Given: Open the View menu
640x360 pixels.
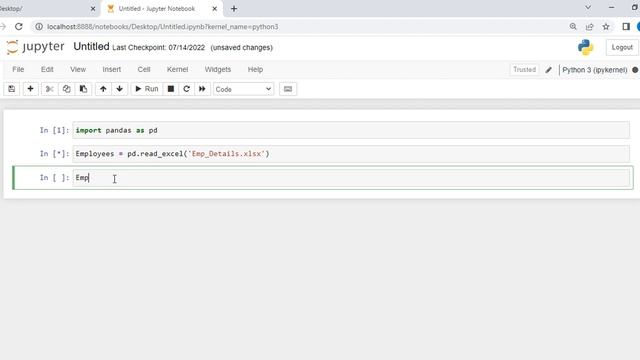Looking at the screenshot, I should 78,69.
